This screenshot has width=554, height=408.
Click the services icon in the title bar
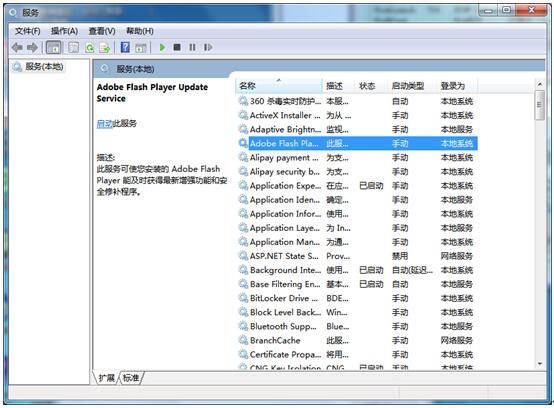click(x=13, y=13)
